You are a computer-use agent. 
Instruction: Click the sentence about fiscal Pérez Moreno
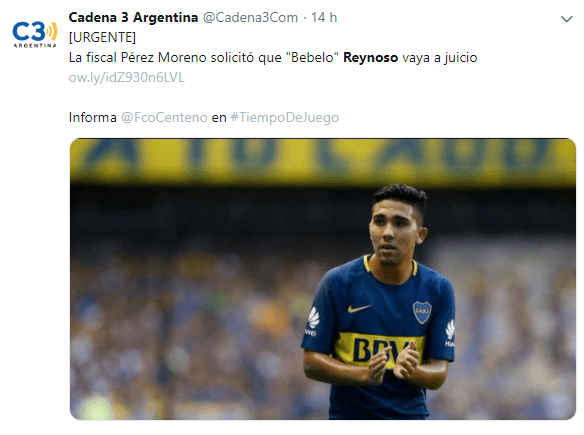[273, 58]
